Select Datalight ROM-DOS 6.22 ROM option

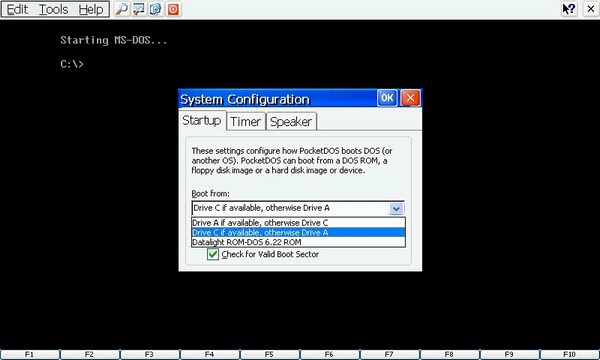(x=298, y=242)
